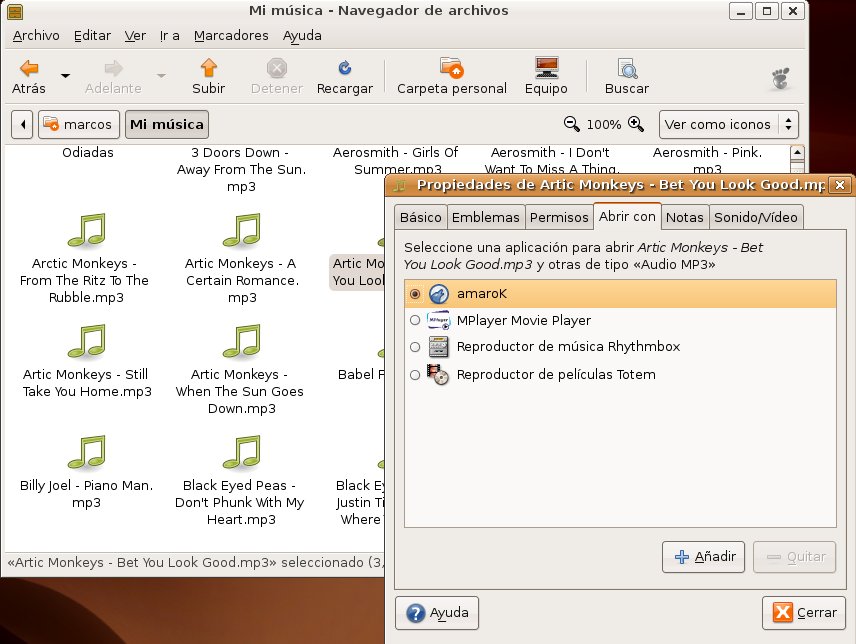Click the Ayuda help button
This screenshot has width=856, height=644.
pyautogui.click(x=438, y=612)
